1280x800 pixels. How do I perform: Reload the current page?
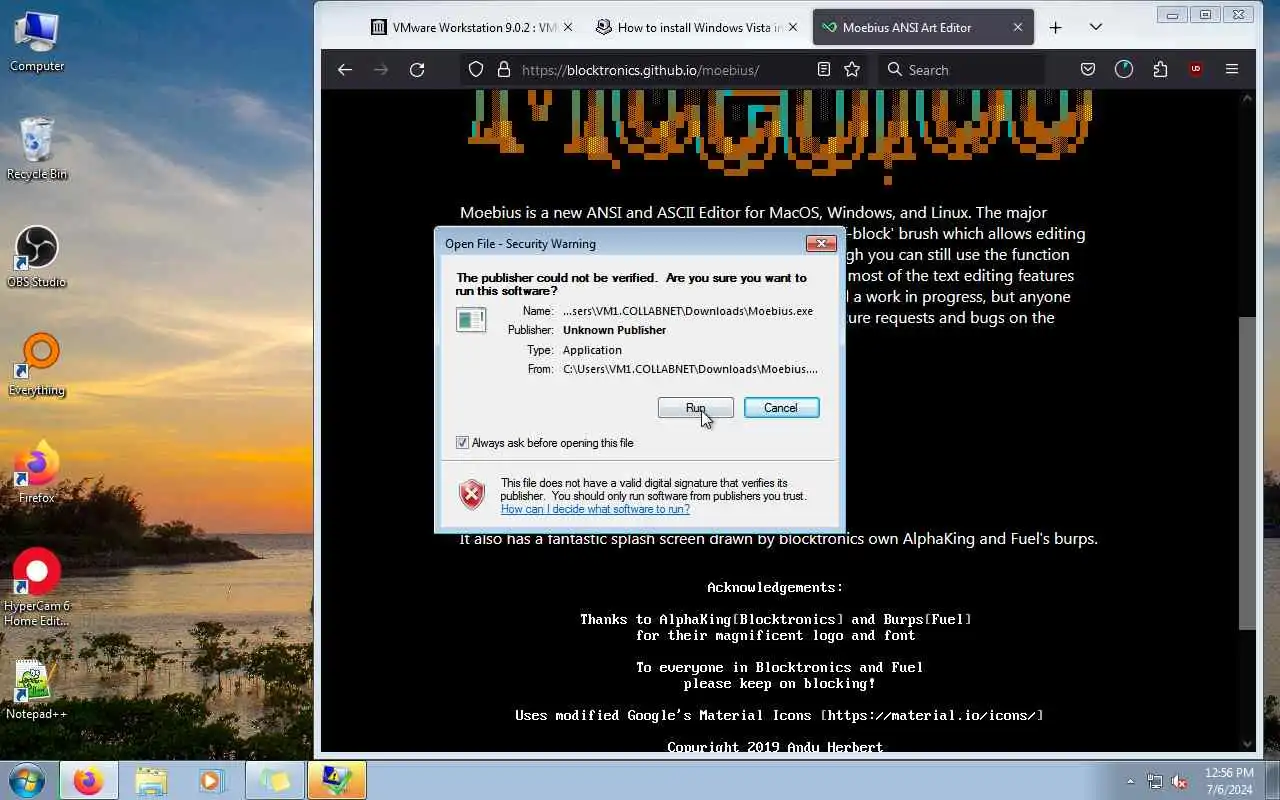tap(417, 70)
